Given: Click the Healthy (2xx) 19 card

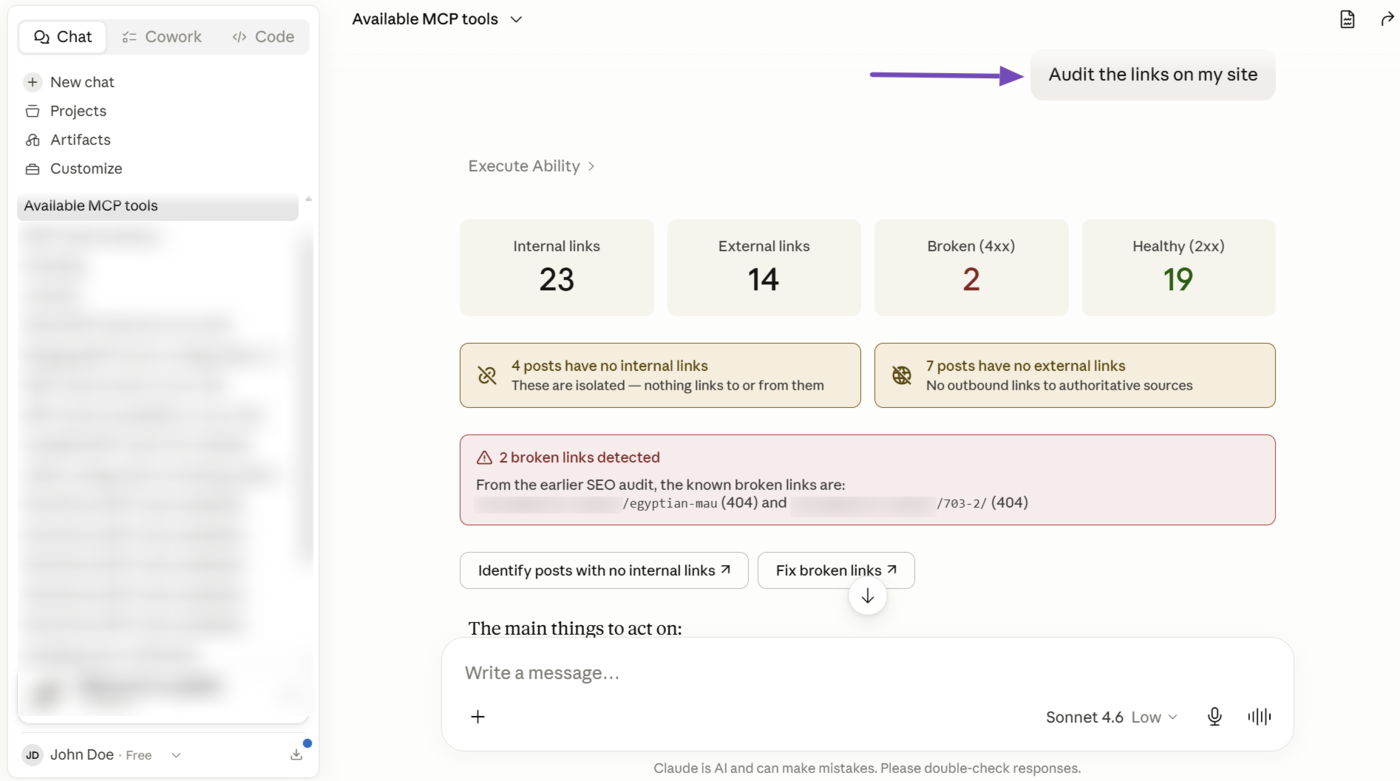Looking at the screenshot, I should (x=1178, y=268).
